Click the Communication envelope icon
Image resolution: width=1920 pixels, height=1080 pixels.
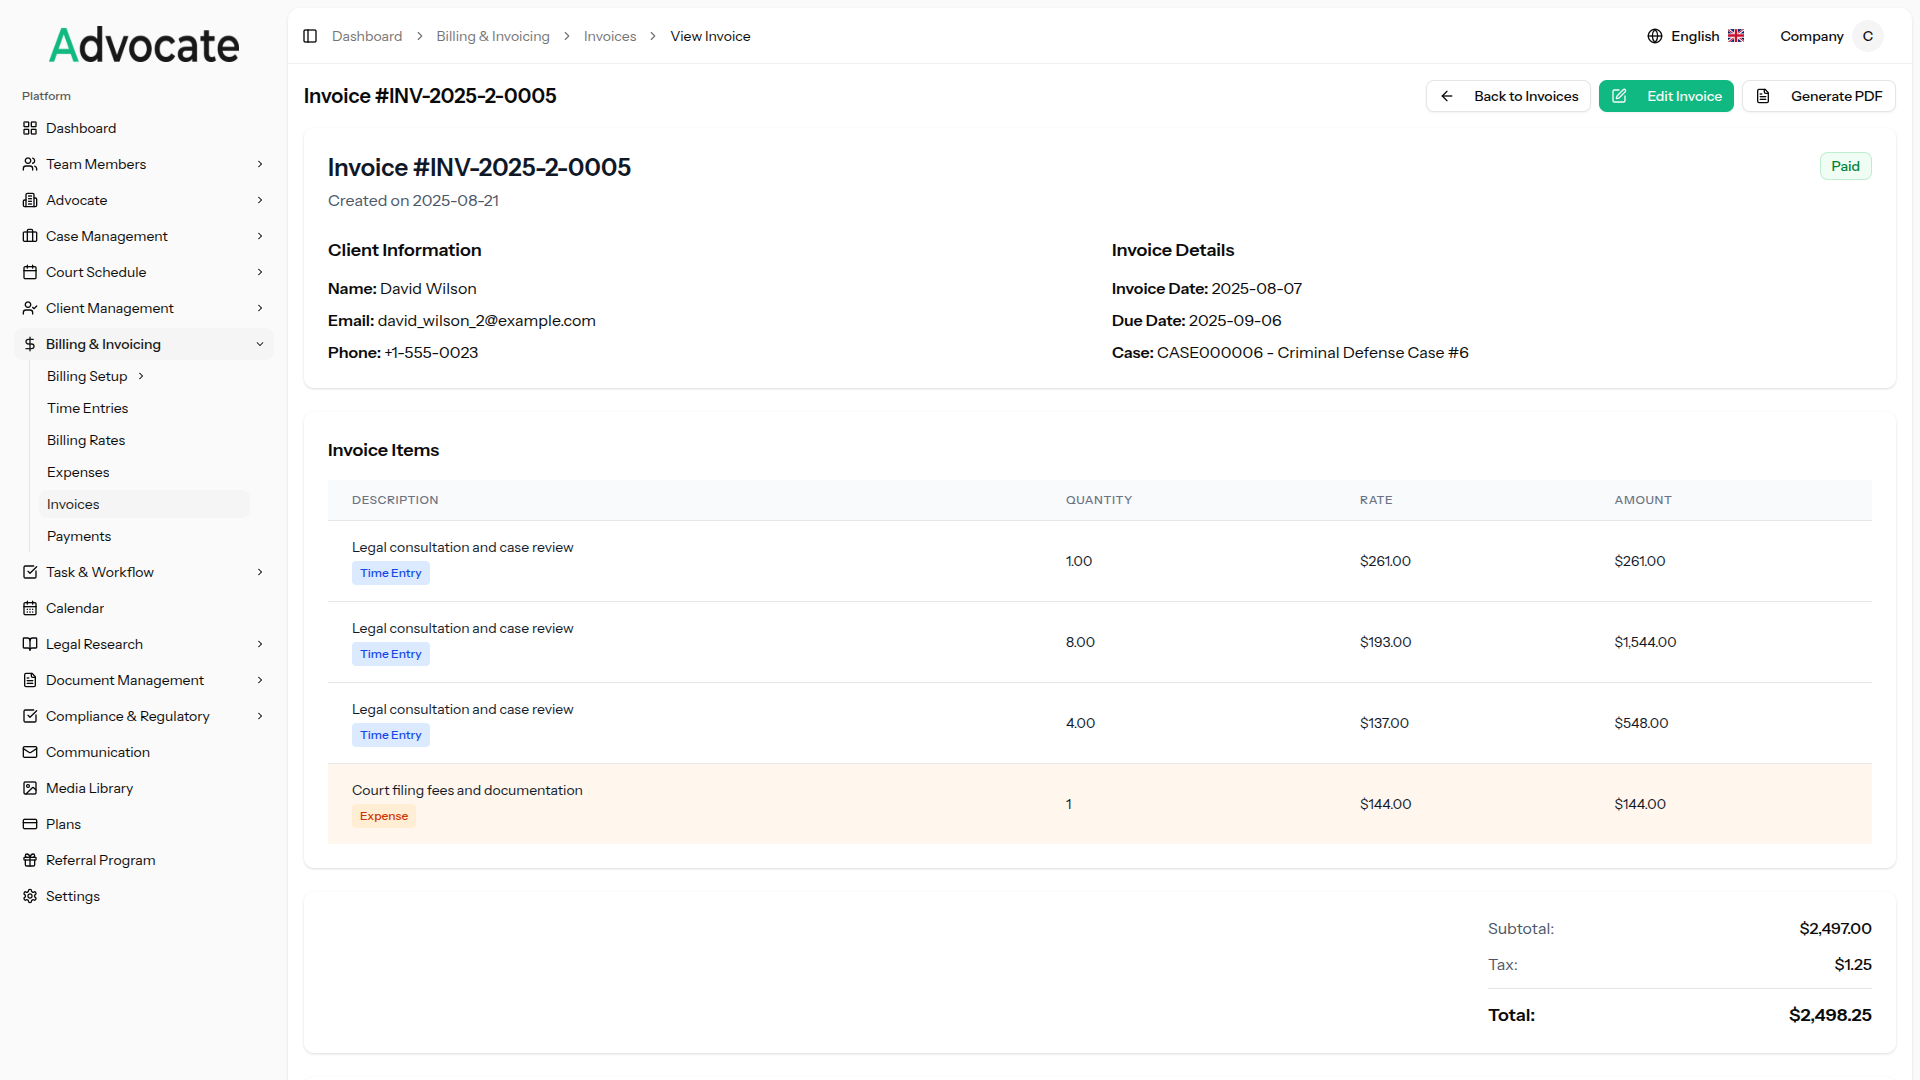tap(30, 752)
